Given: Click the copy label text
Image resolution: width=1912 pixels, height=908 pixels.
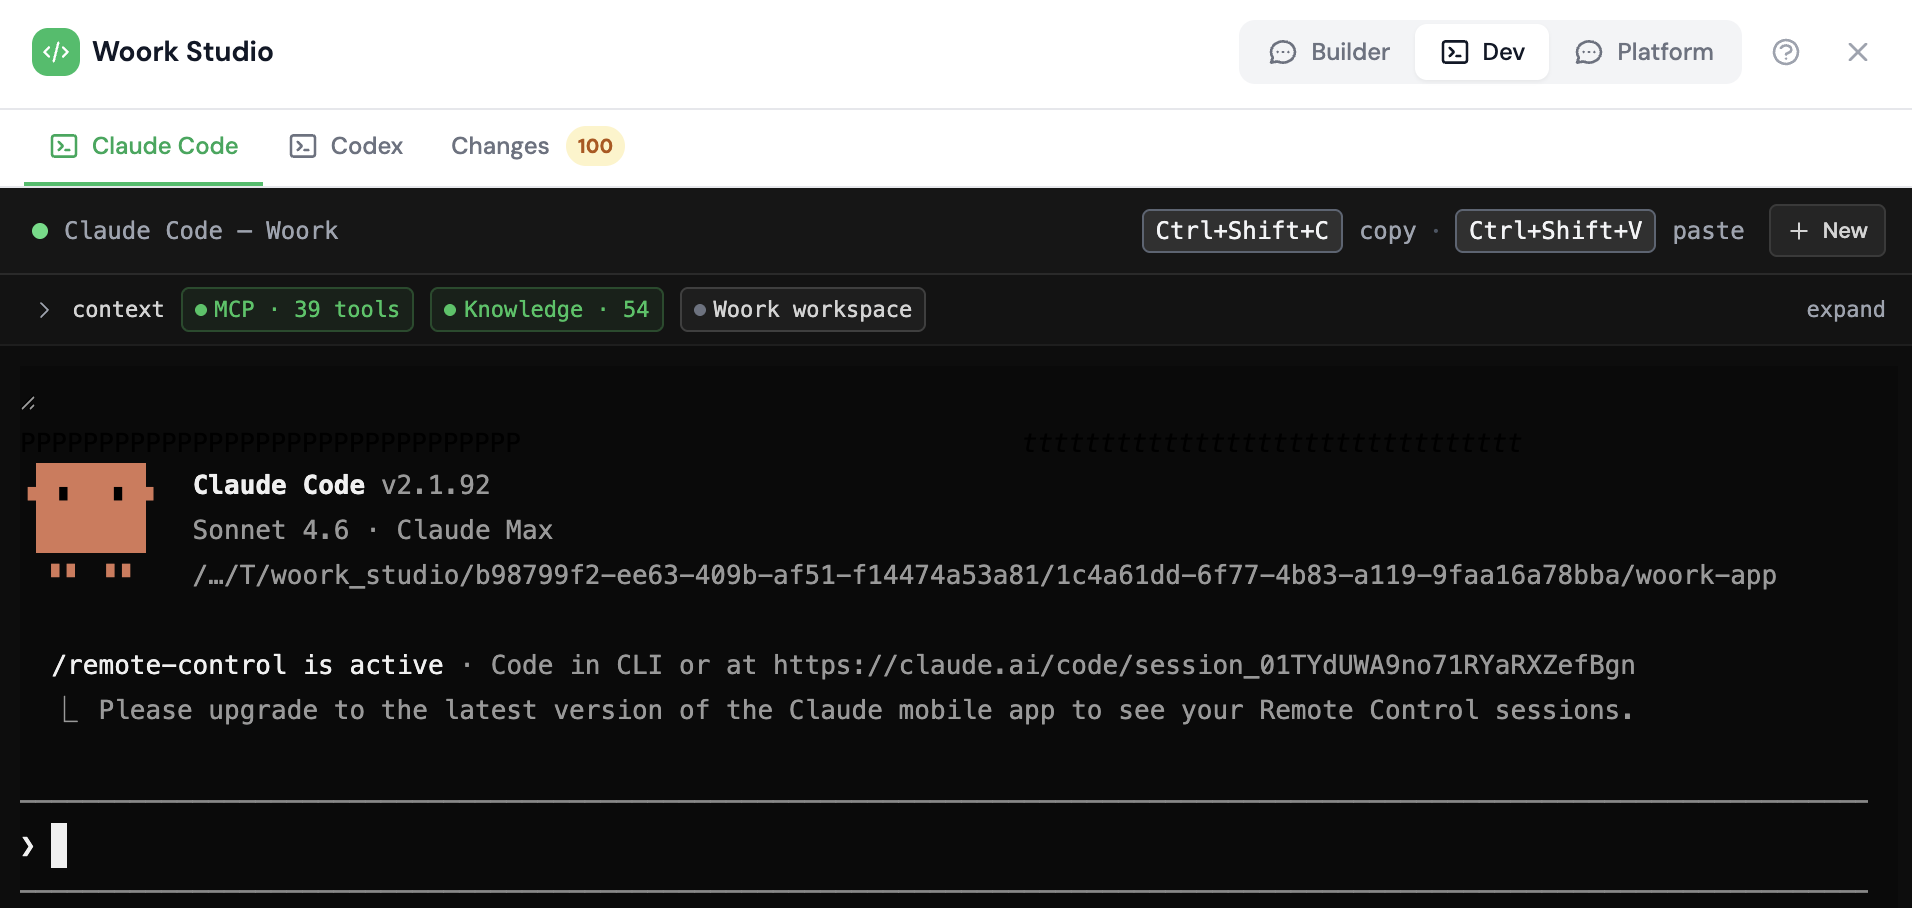Looking at the screenshot, I should (x=1388, y=231).
